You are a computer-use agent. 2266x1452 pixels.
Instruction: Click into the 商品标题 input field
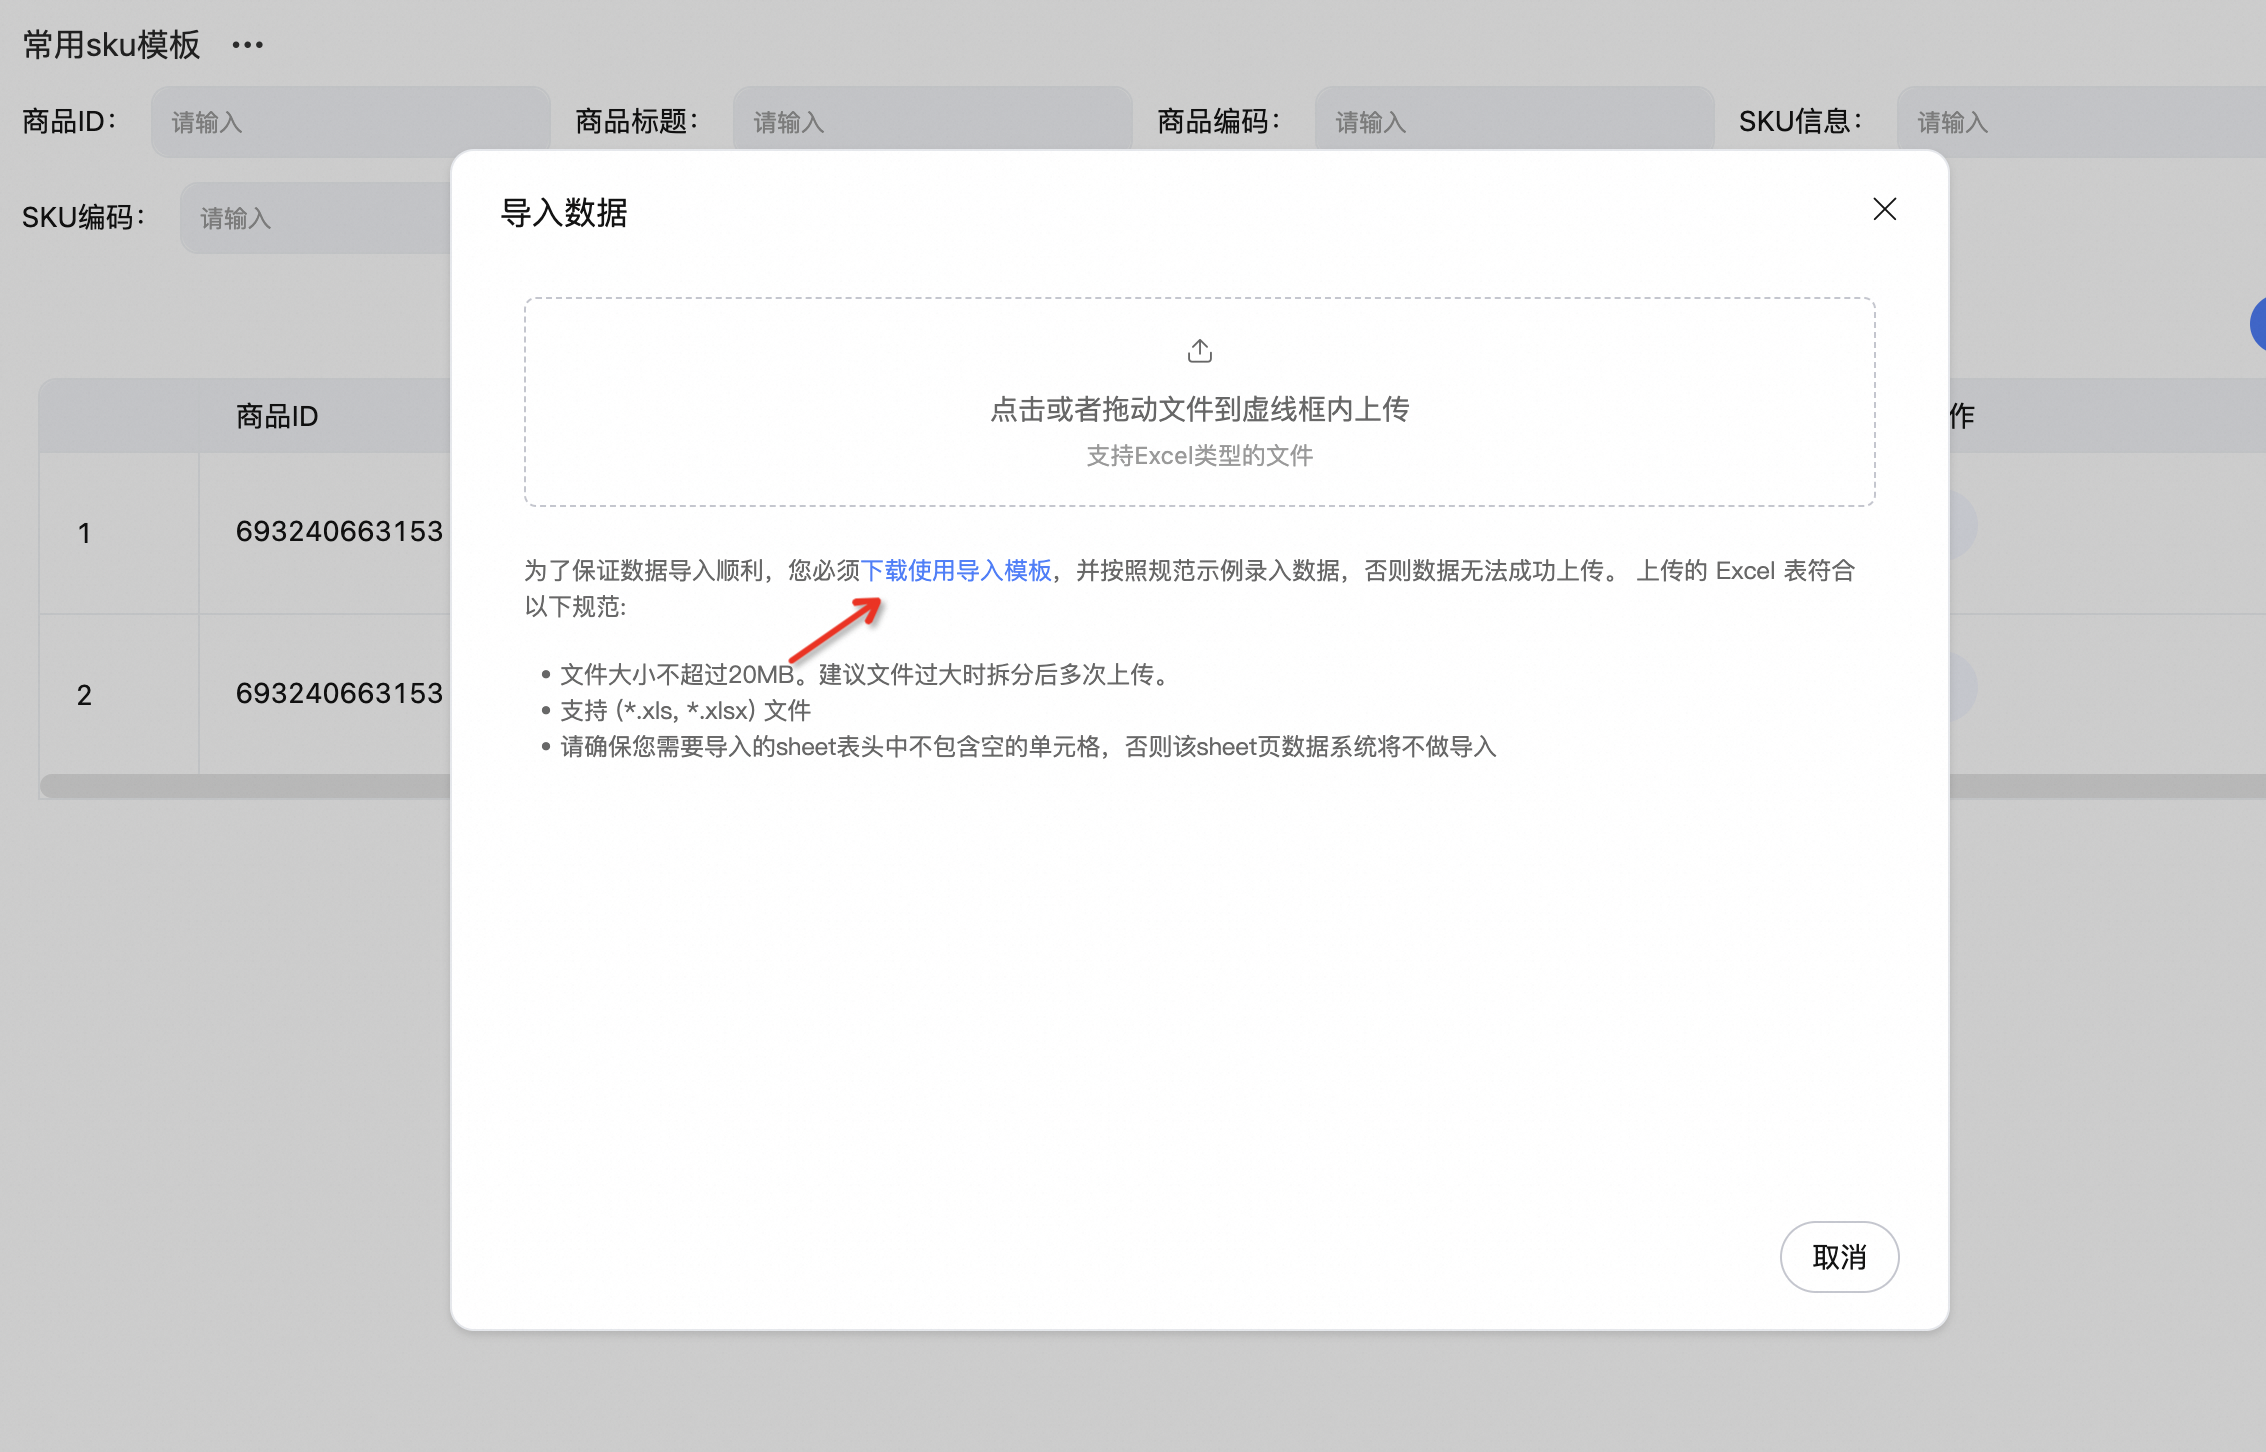point(930,122)
